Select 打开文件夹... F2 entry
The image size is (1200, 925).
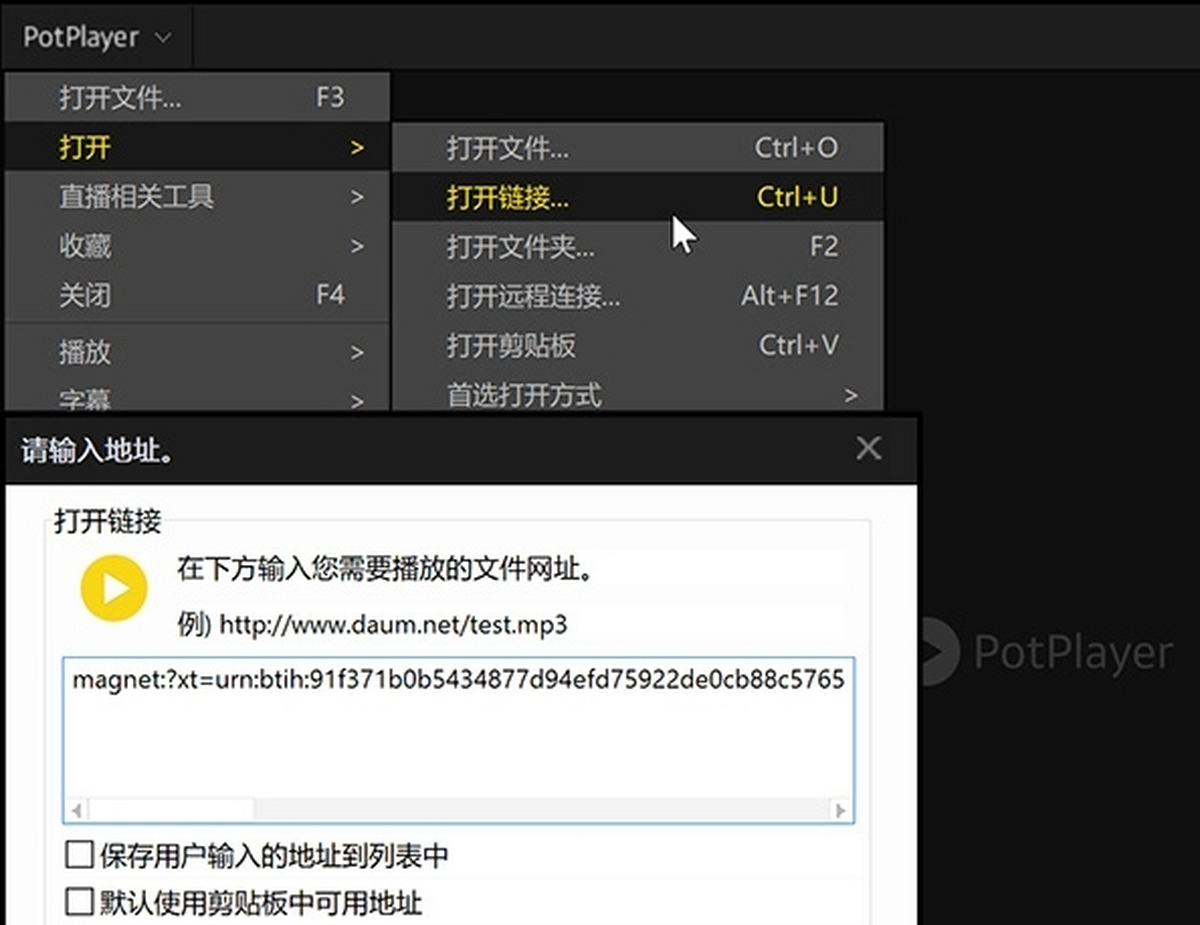638,246
